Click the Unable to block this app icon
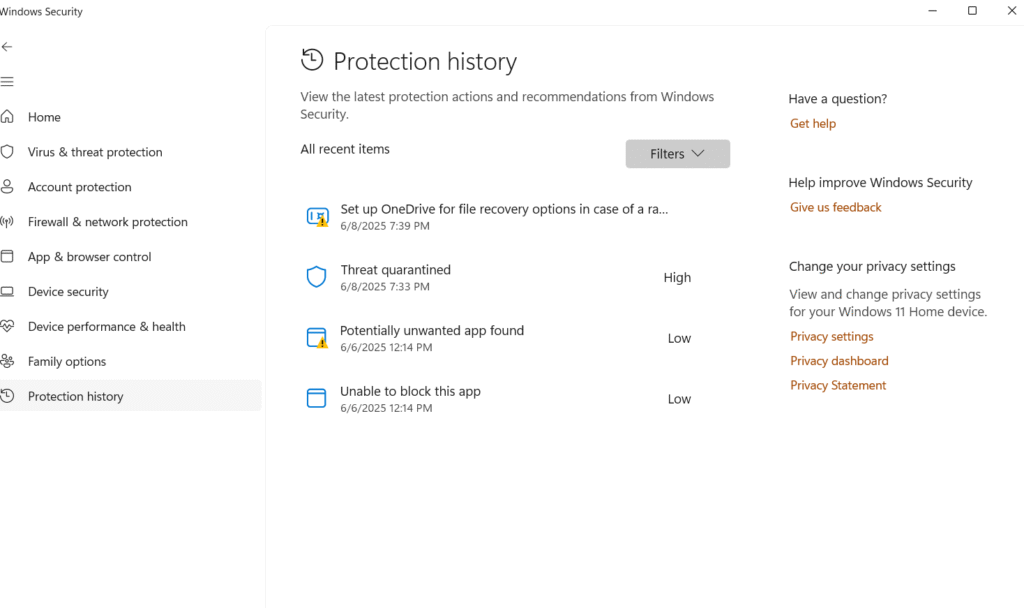Screen dimensions: 1024x608 (x=316, y=398)
